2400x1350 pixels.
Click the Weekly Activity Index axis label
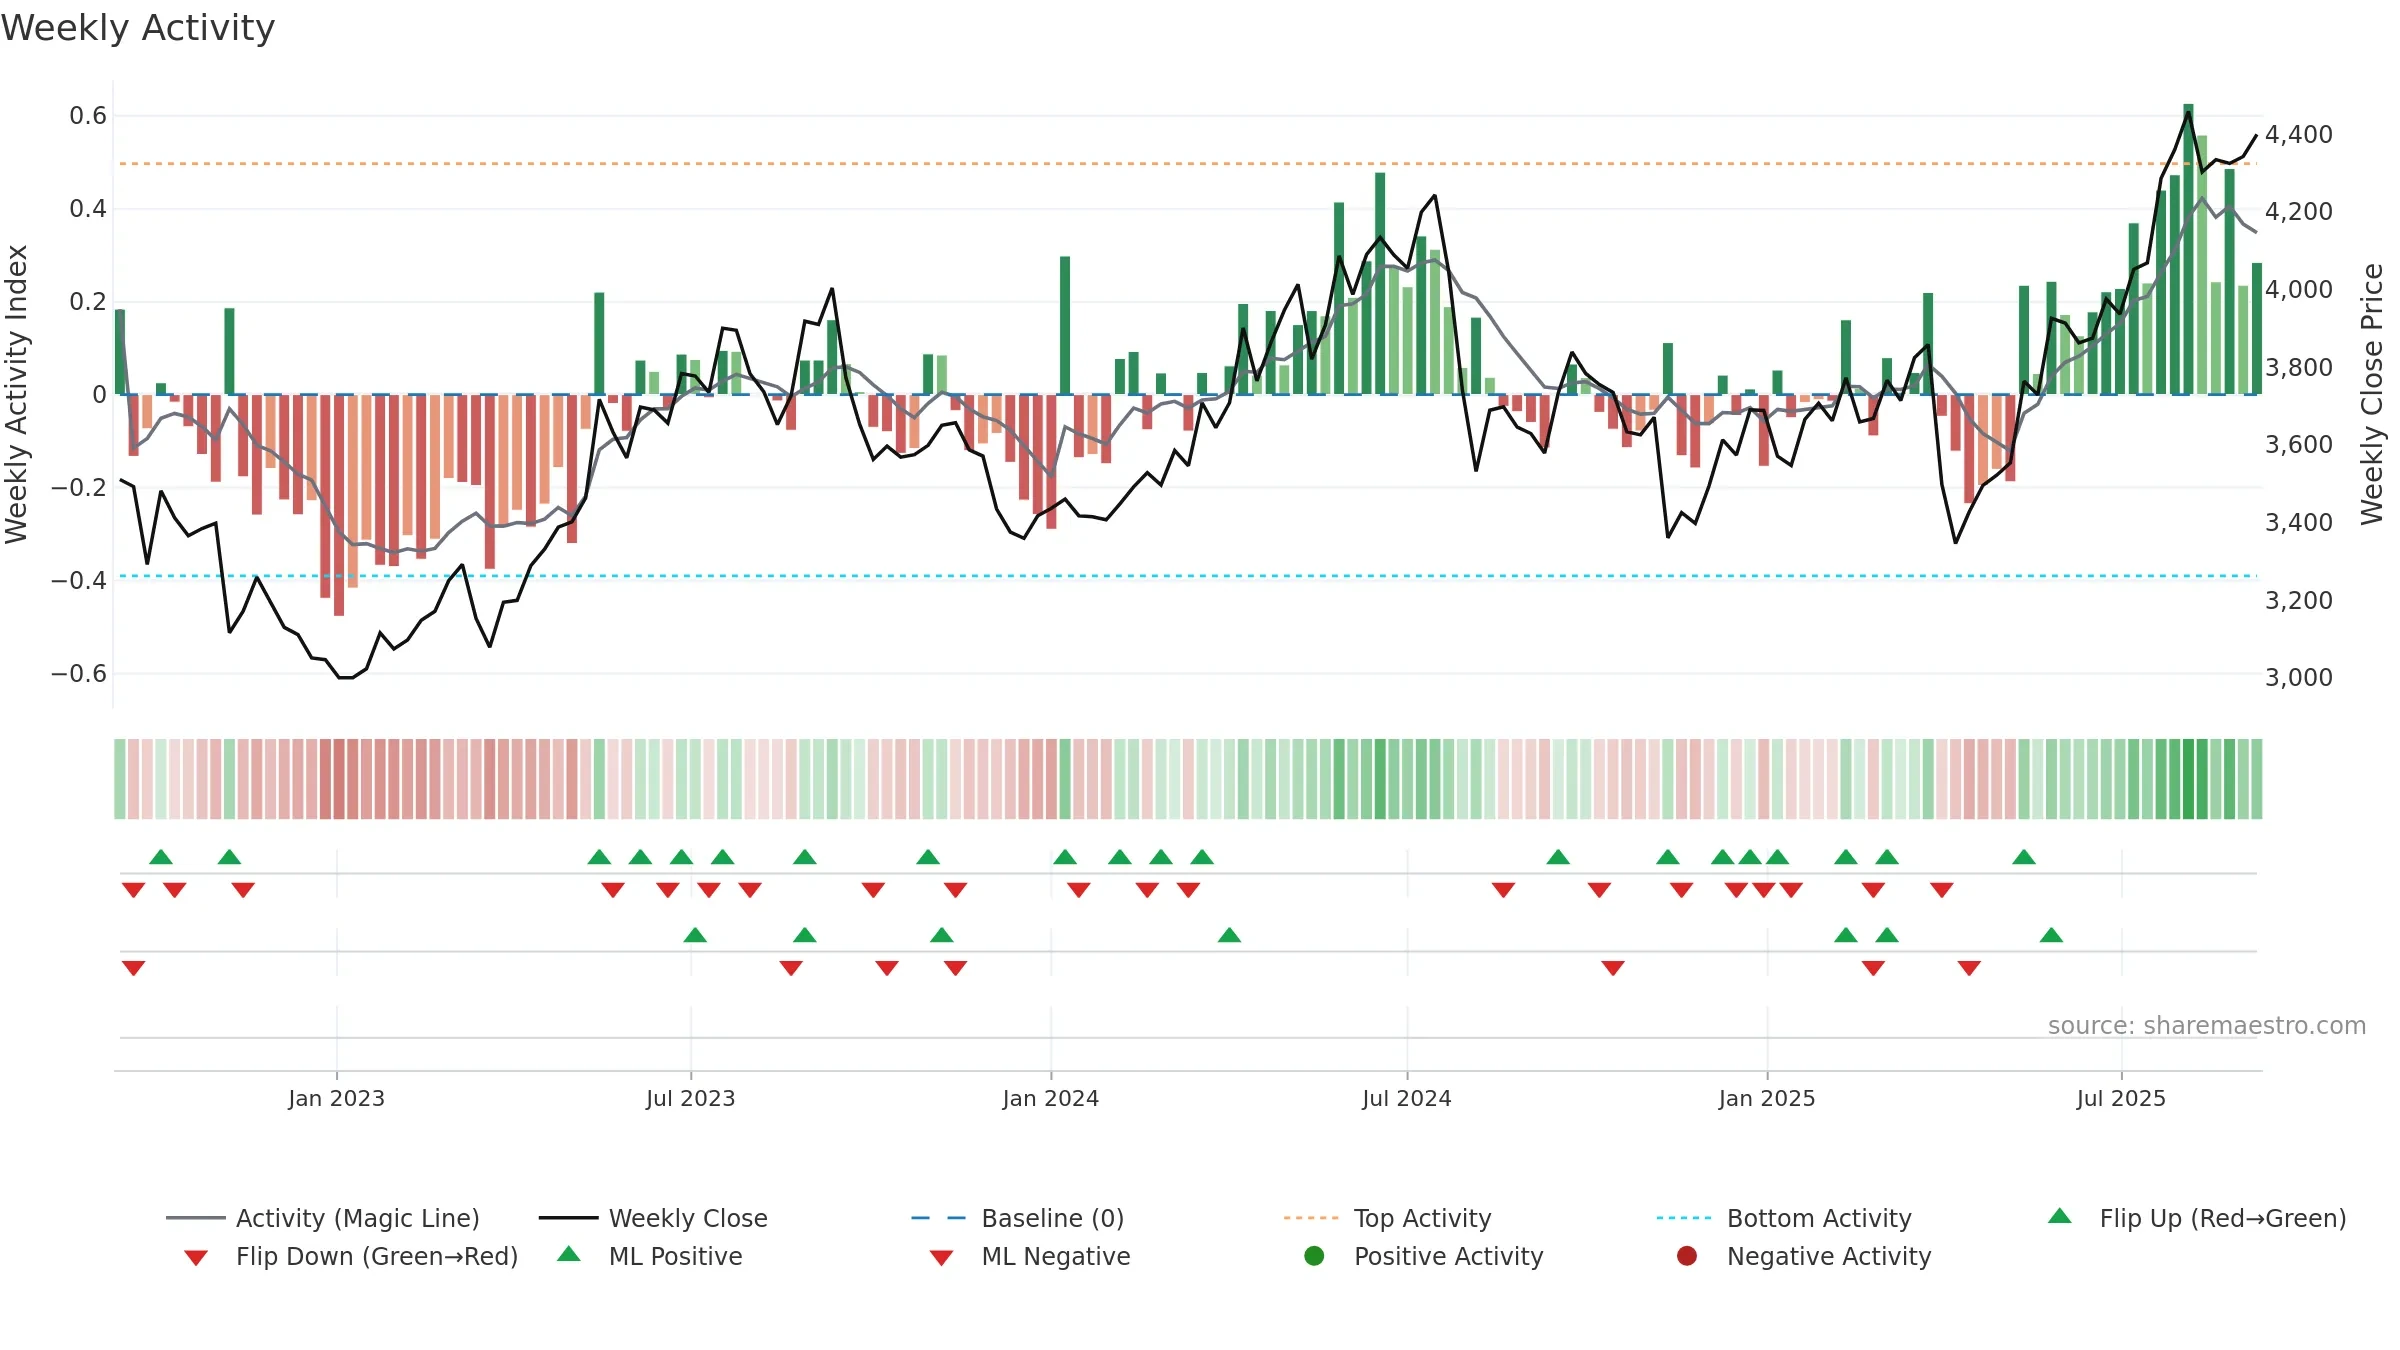pos(16,394)
